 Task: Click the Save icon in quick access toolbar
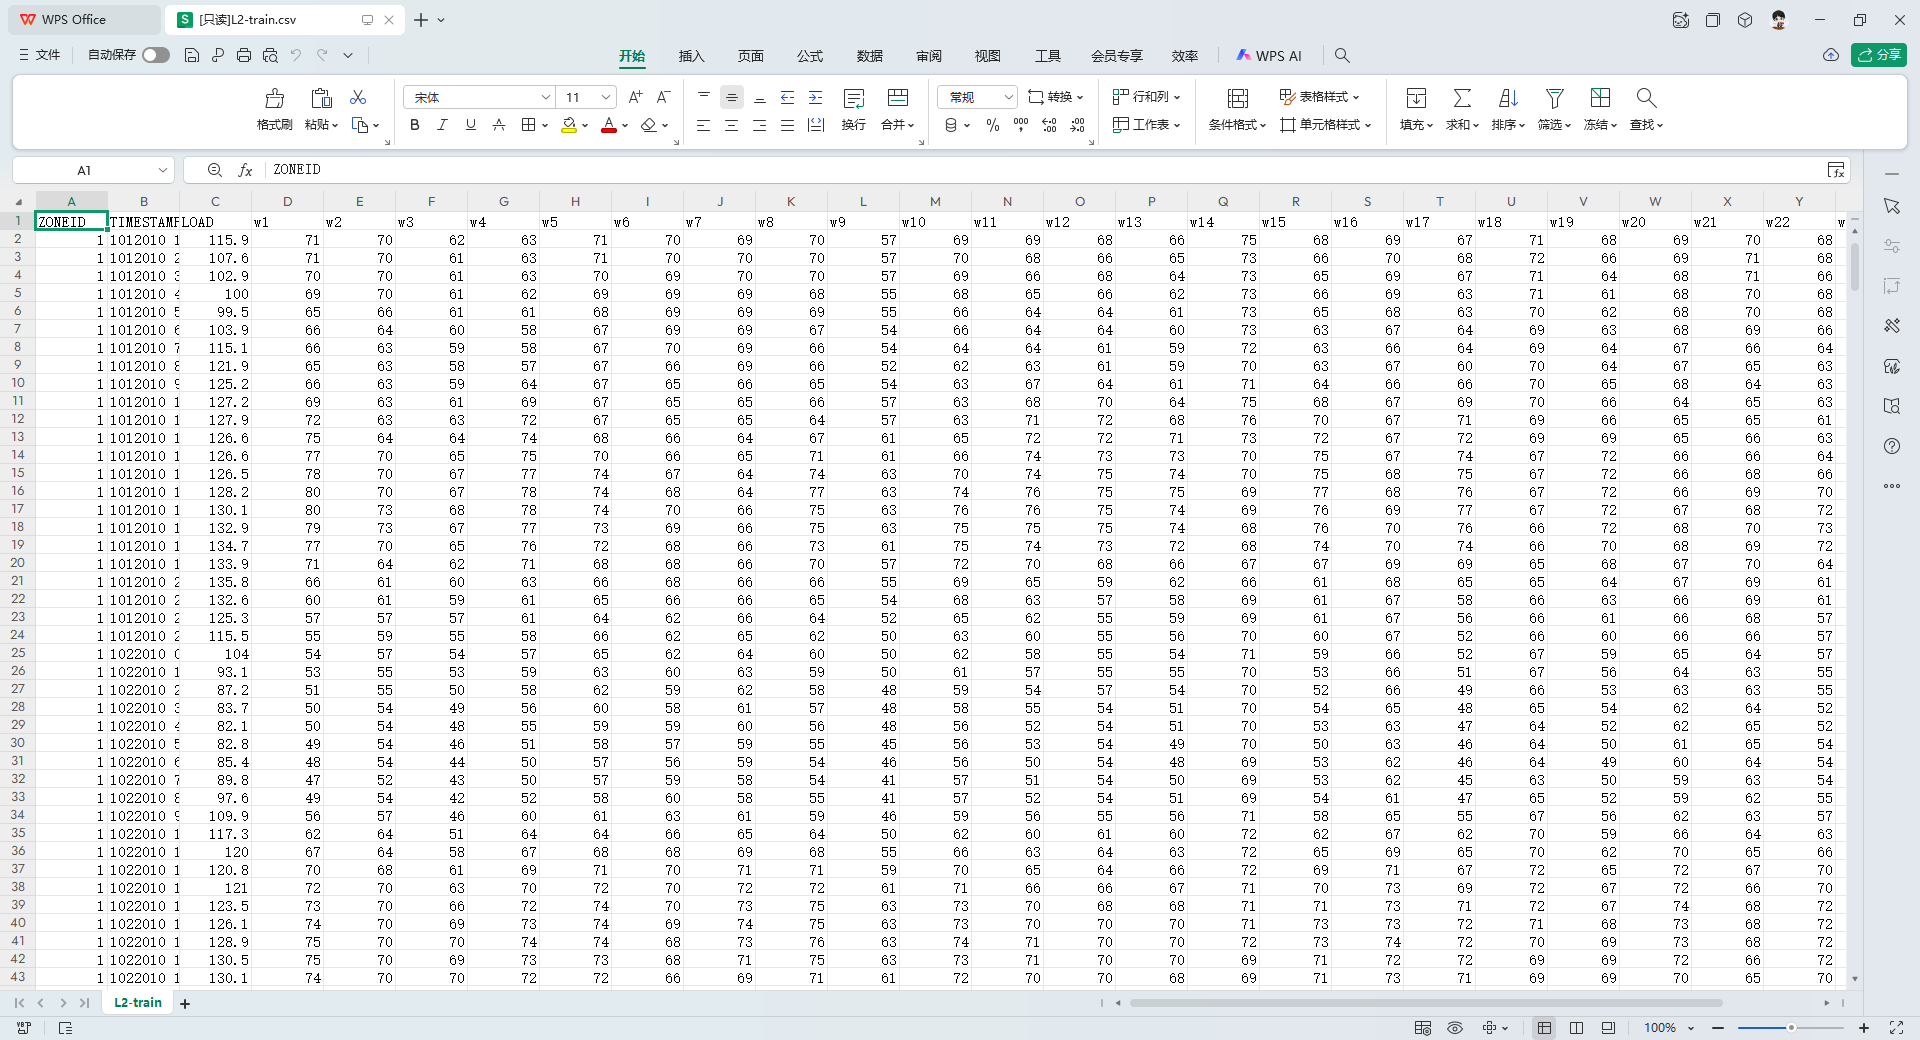point(192,55)
